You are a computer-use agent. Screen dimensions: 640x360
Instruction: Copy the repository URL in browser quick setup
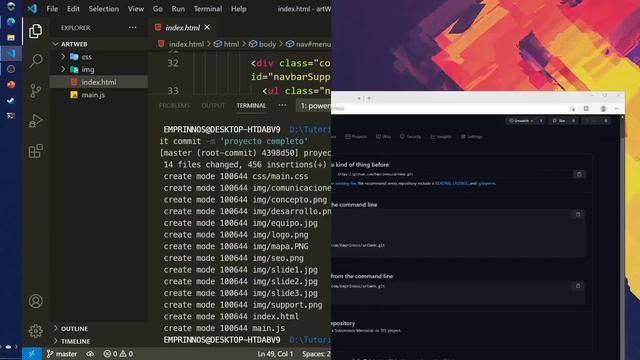[579, 174]
